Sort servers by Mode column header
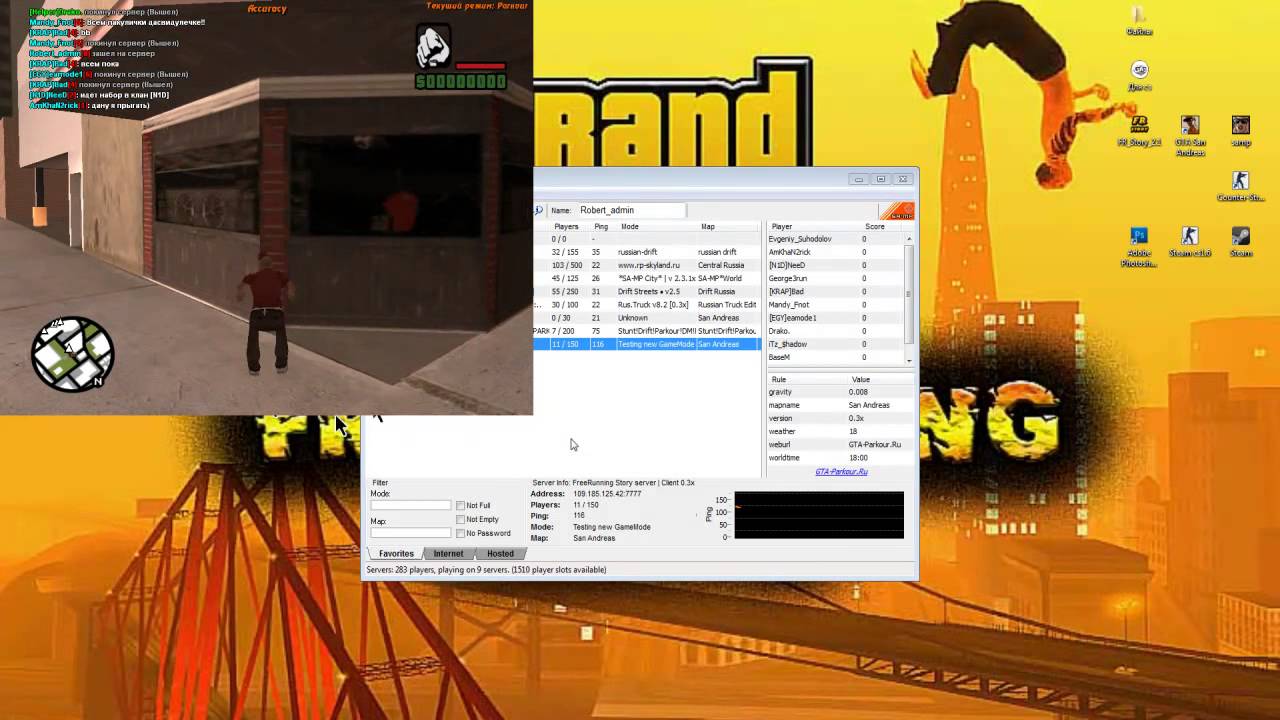 click(x=656, y=227)
